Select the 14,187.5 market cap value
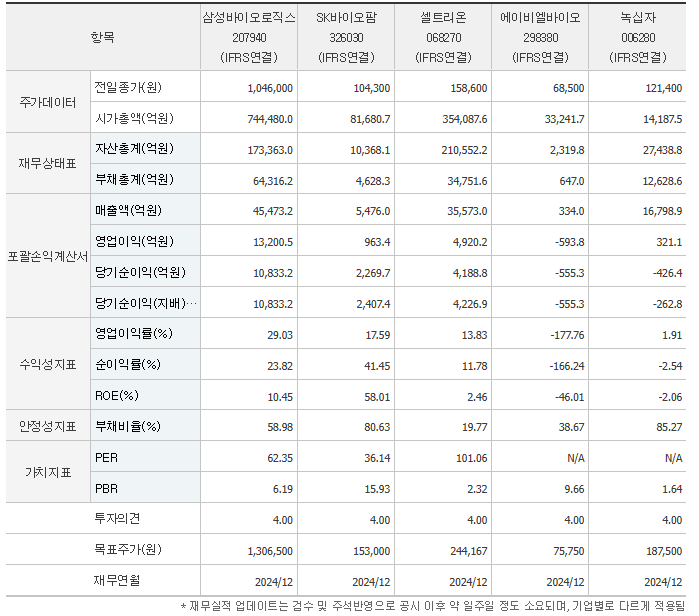The image size is (699, 616). click(x=662, y=119)
